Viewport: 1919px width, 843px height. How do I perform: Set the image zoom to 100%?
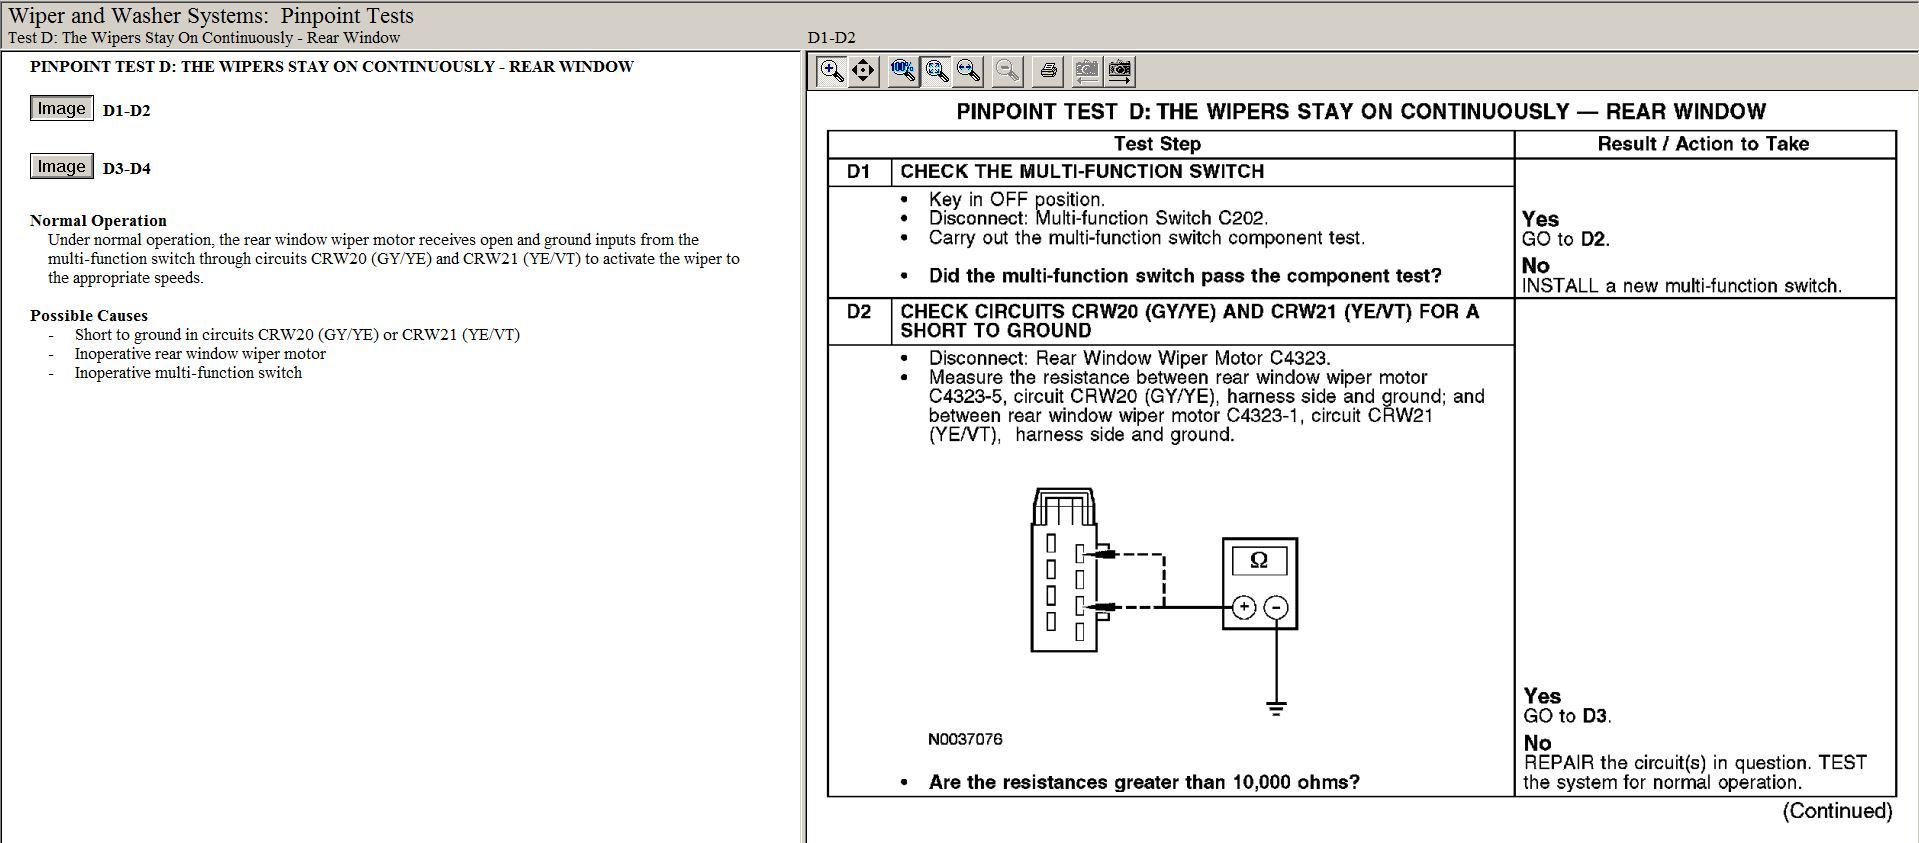point(903,71)
